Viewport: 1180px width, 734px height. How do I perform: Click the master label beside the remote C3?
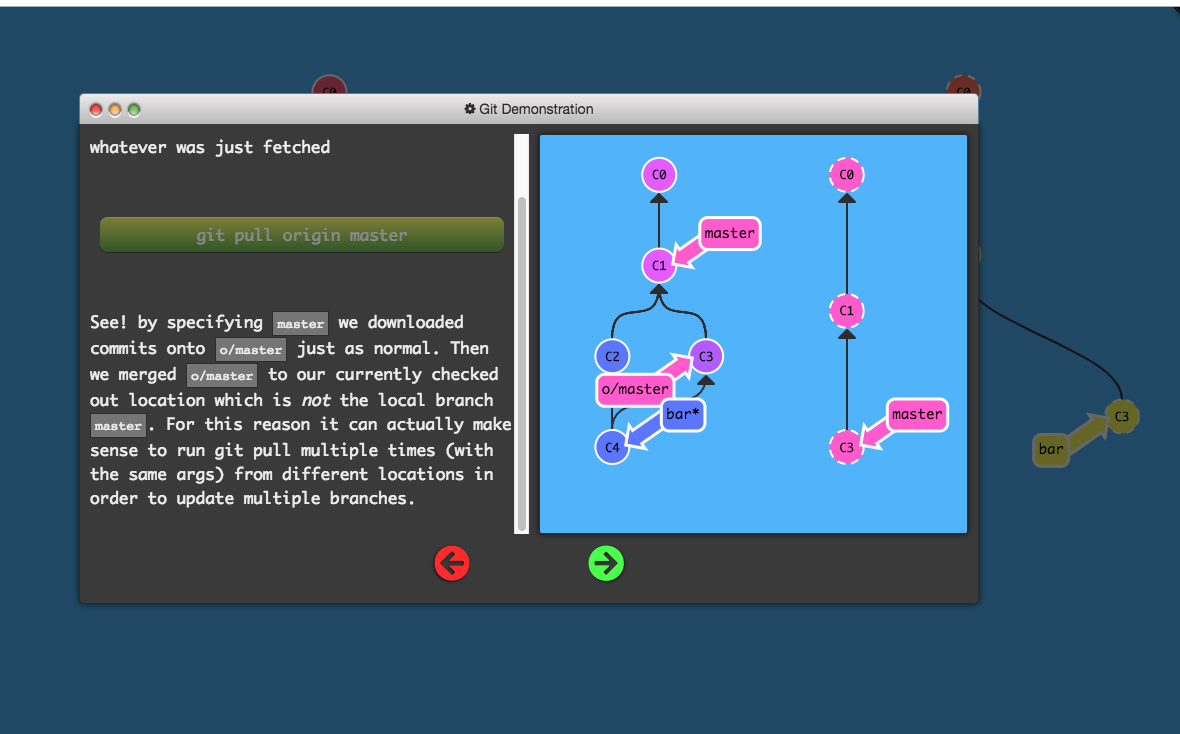pyautogui.click(x=917, y=414)
